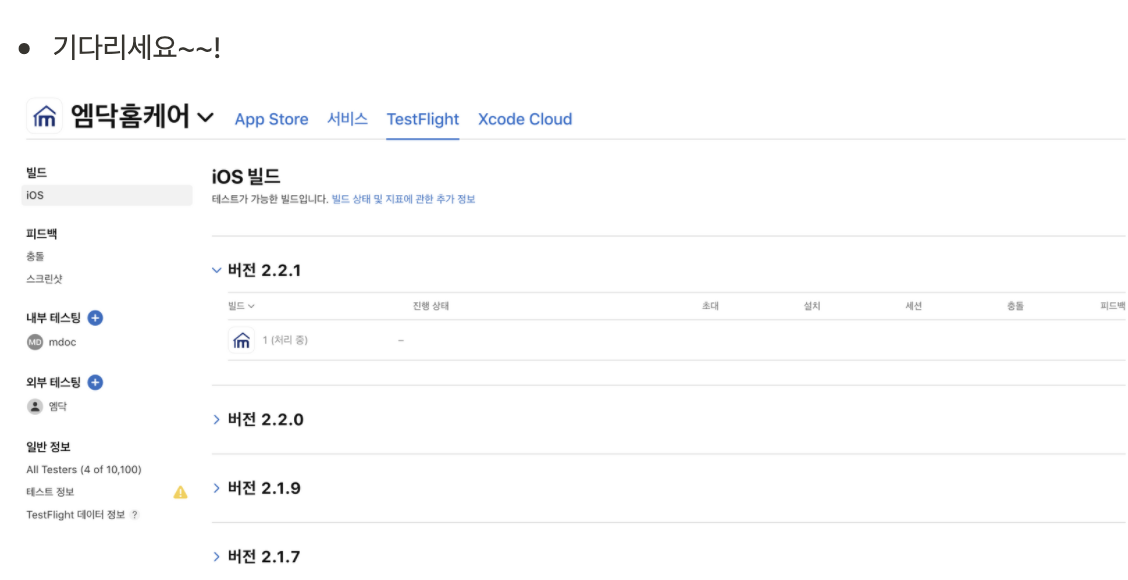This screenshot has width=1128, height=580.
Task: Expand the 버전 2.1.7 section
Action: pyautogui.click(x=217, y=557)
